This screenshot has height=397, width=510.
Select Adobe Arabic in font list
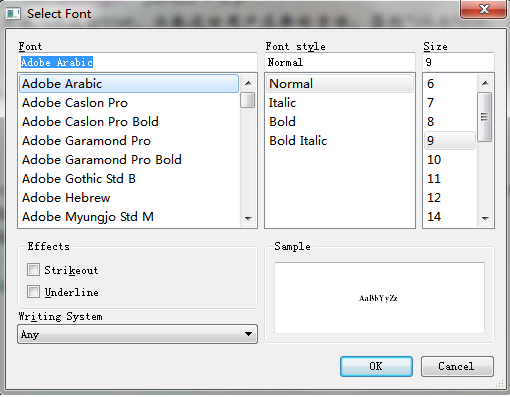click(x=129, y=83)
